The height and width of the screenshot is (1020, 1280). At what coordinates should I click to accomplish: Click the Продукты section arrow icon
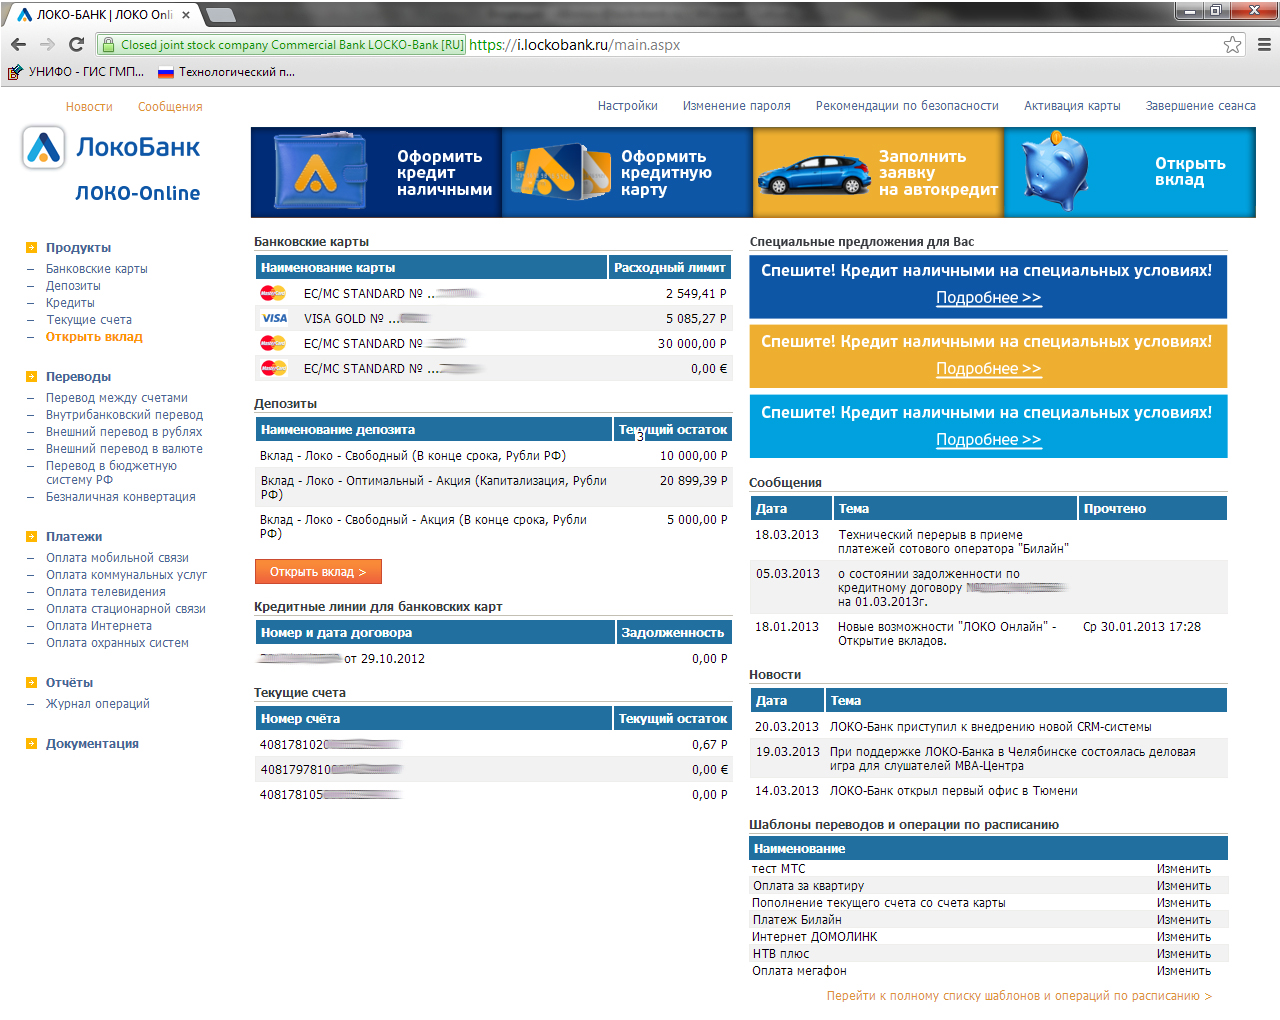(x=31, y=247)
